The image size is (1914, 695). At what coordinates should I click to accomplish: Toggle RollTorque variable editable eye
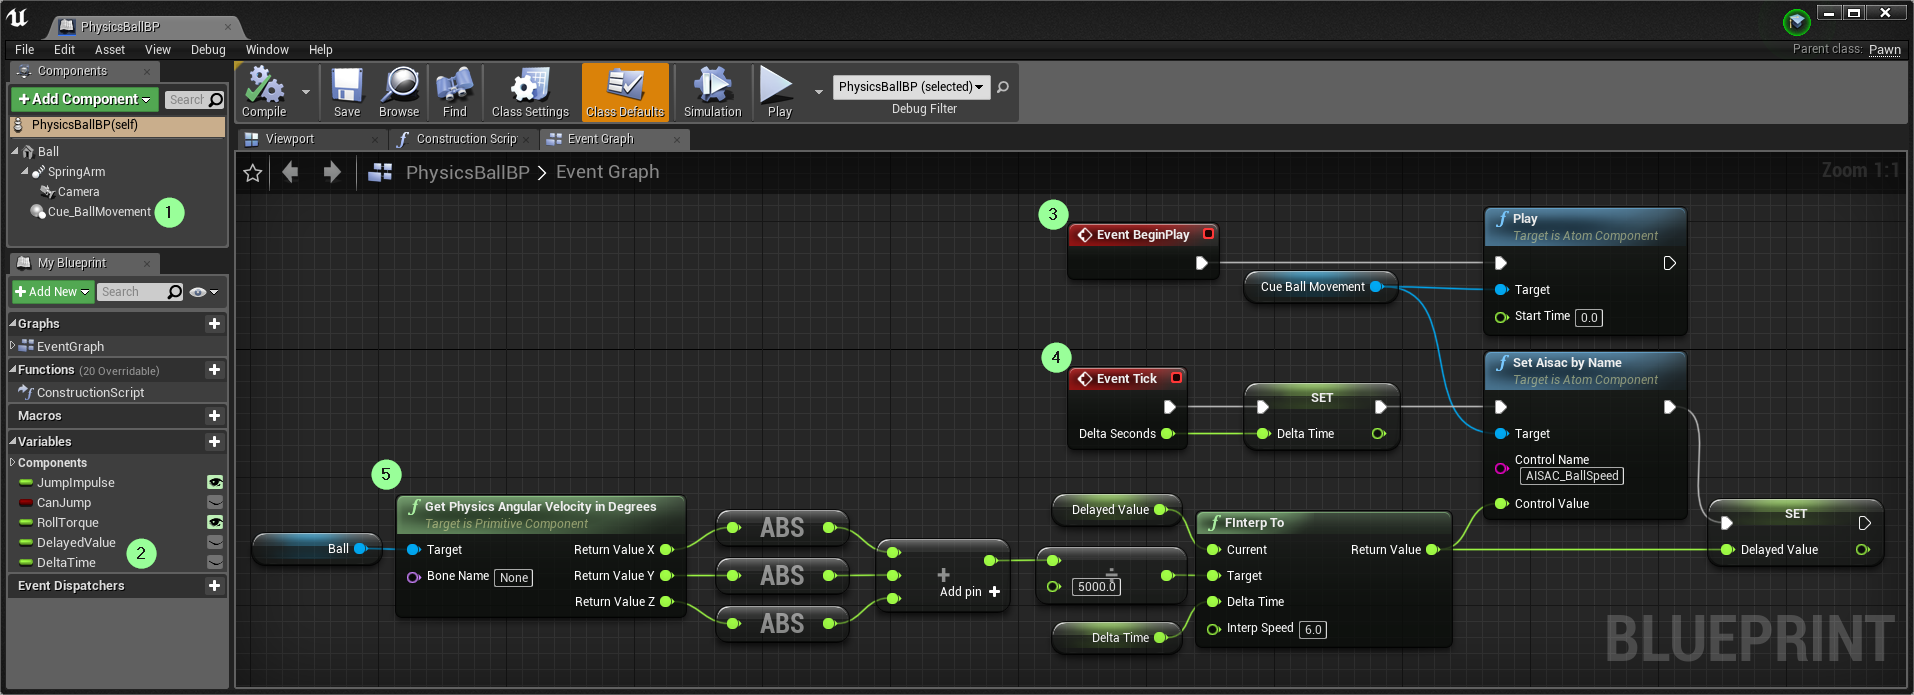point(215,523)
